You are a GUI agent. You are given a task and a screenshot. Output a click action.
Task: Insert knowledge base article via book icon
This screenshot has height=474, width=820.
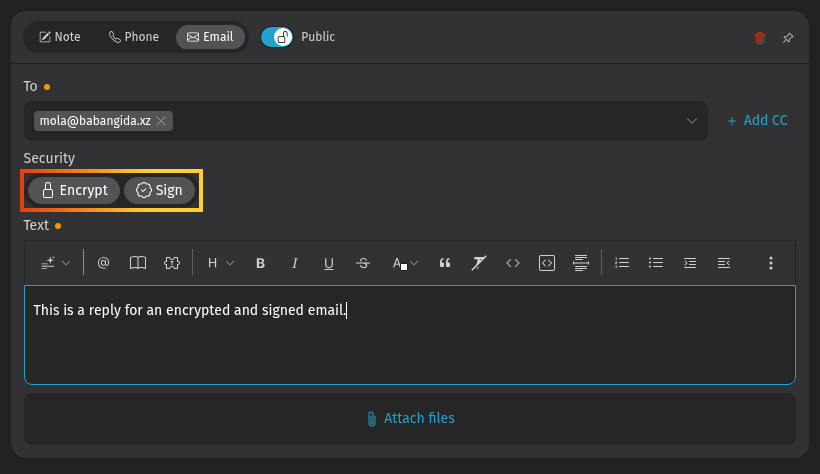[x=138, y=263]
